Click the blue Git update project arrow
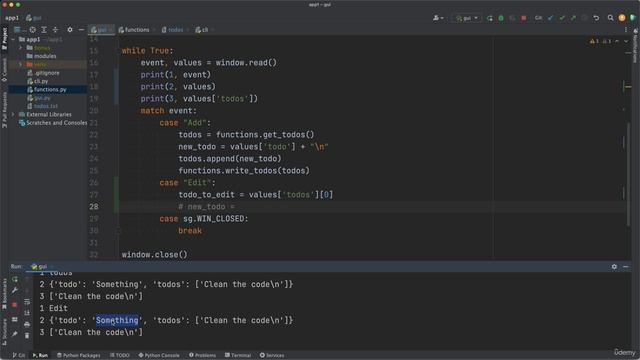This screenshot has width=640, height=360. pos(551,18)
